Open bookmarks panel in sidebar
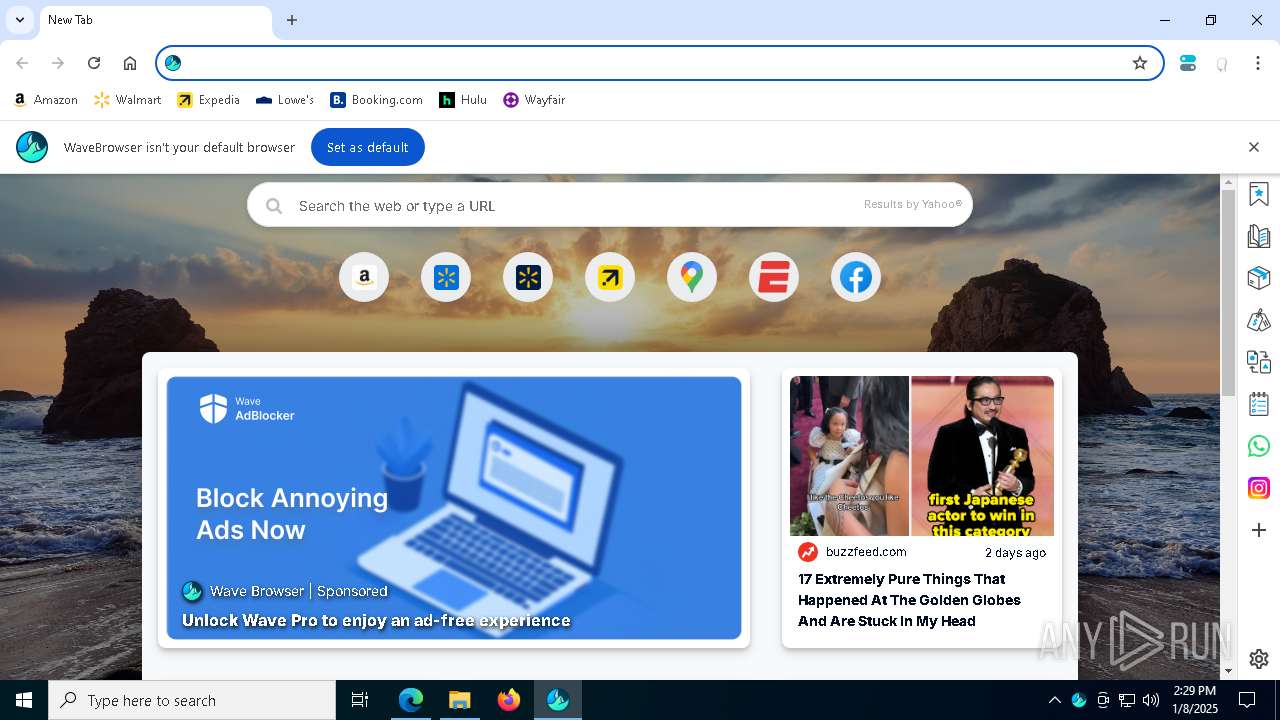This screenshot has width=1280, height=720. pyautogui.click(x=1259, y=194)
